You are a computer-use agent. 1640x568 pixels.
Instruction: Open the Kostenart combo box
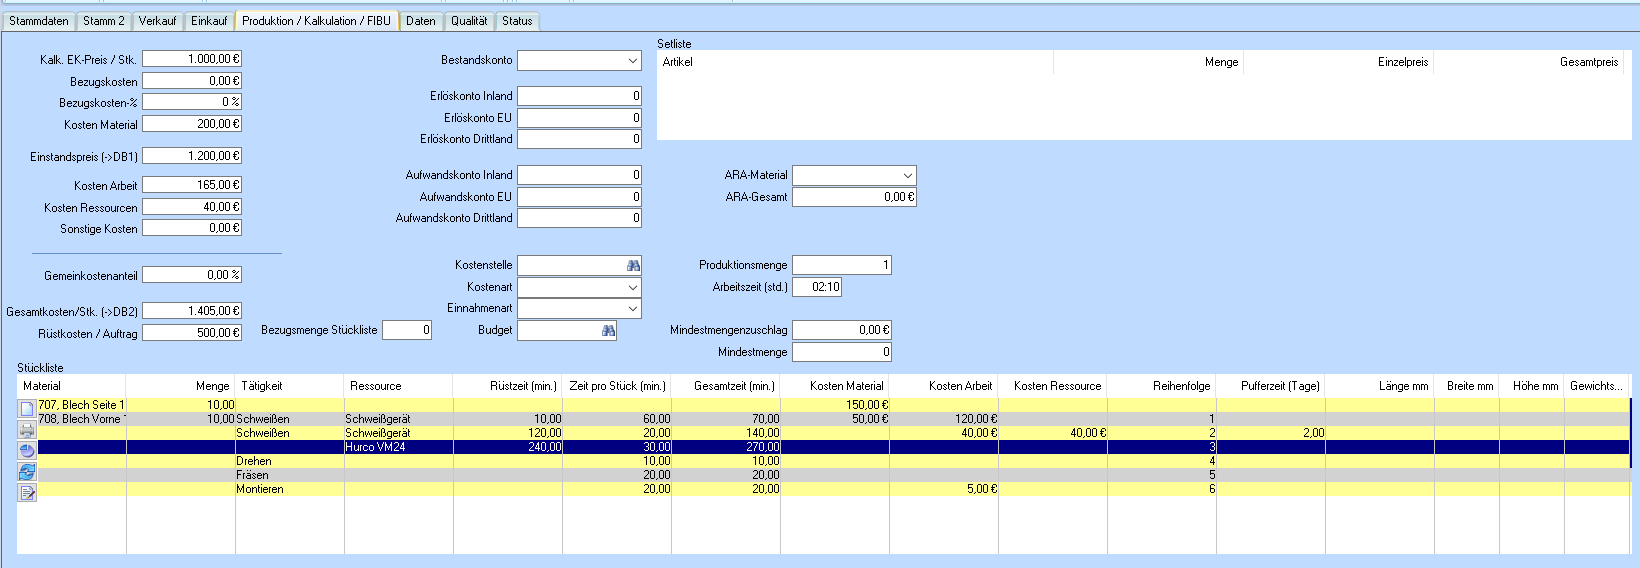pos(632,288)
